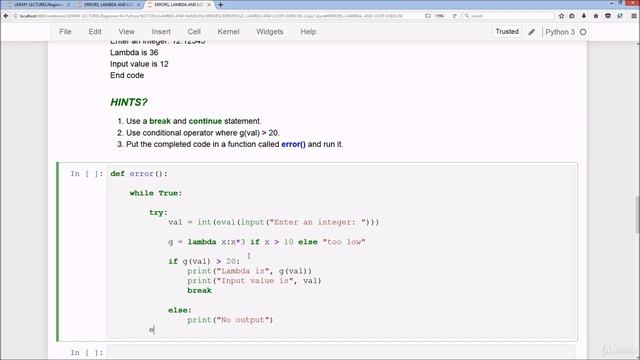Click the print "Input value is" code line

pyautogui.click(x=254, y=281)
